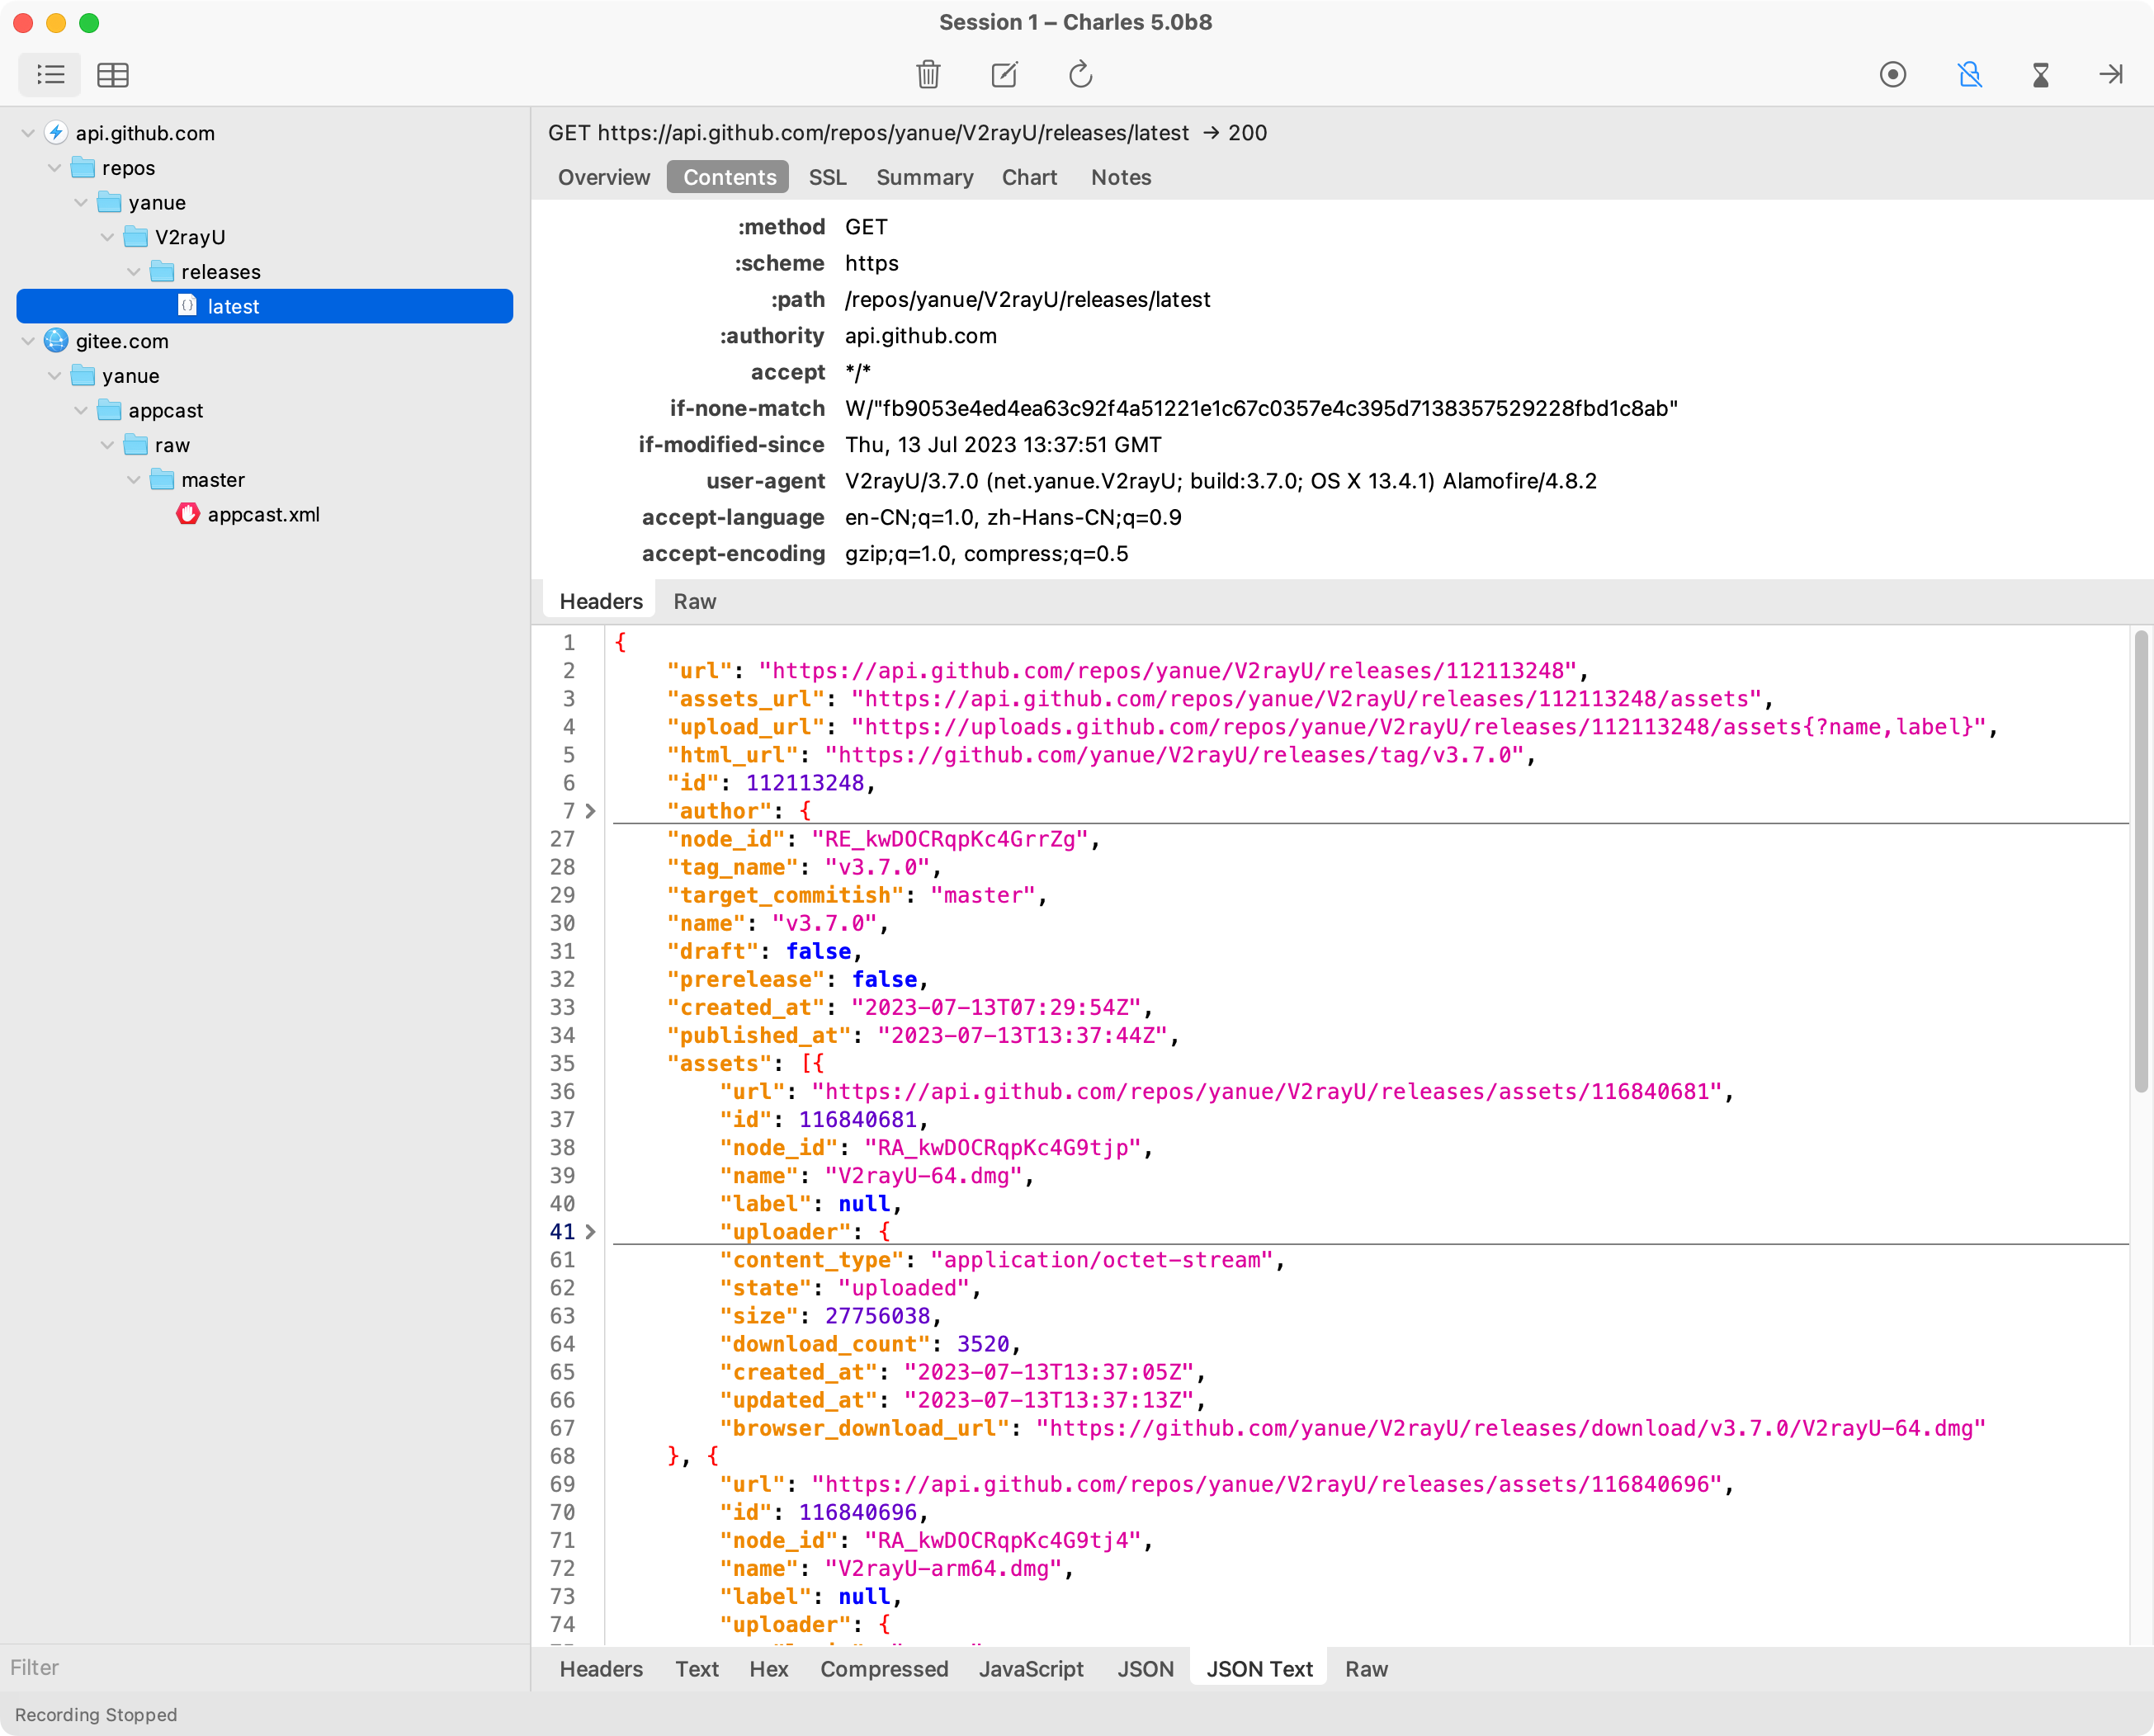The height and width of the screenshot is (1736, 2154).
Task: Open the Raw headers view
Action: tap(694, 601)
